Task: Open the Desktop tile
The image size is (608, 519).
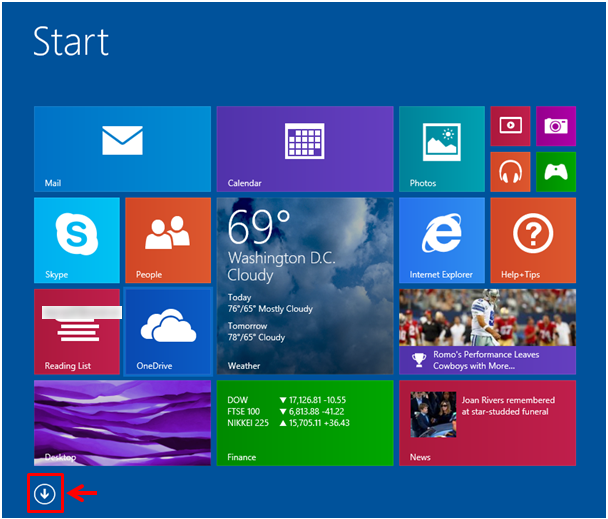Action: point(123,423)
